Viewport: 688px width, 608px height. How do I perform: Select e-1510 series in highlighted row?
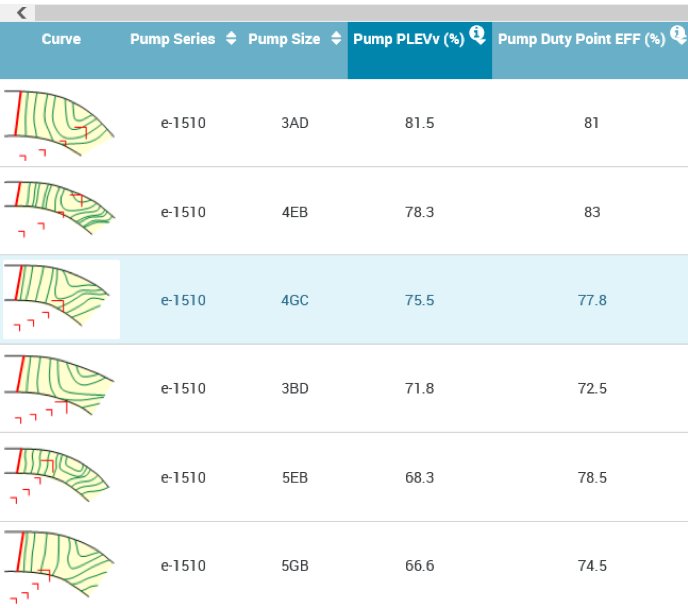183,300
